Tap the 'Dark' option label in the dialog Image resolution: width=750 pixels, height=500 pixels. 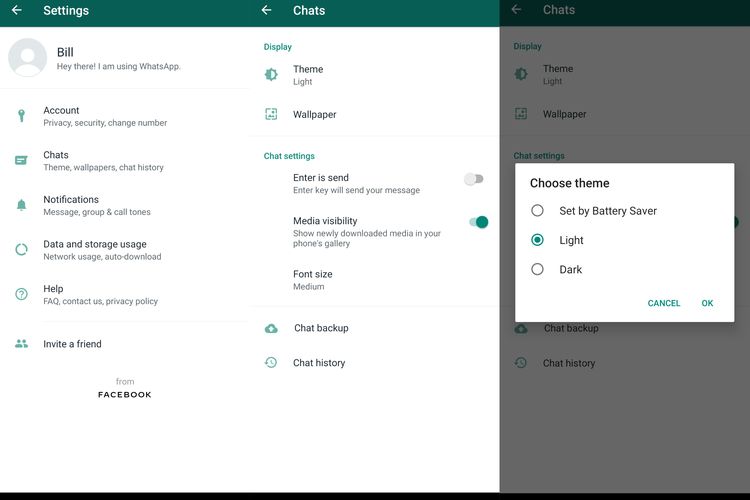[571, 269]
